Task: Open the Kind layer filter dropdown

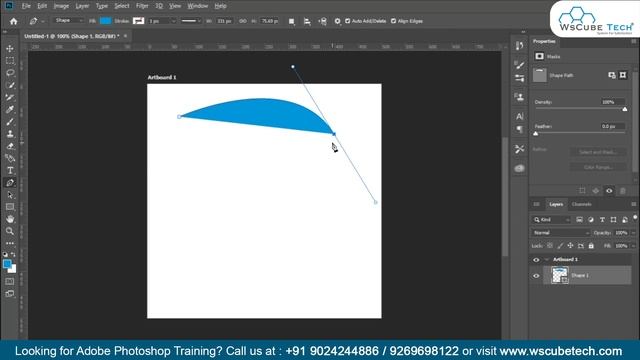Action: pos(551,220)
